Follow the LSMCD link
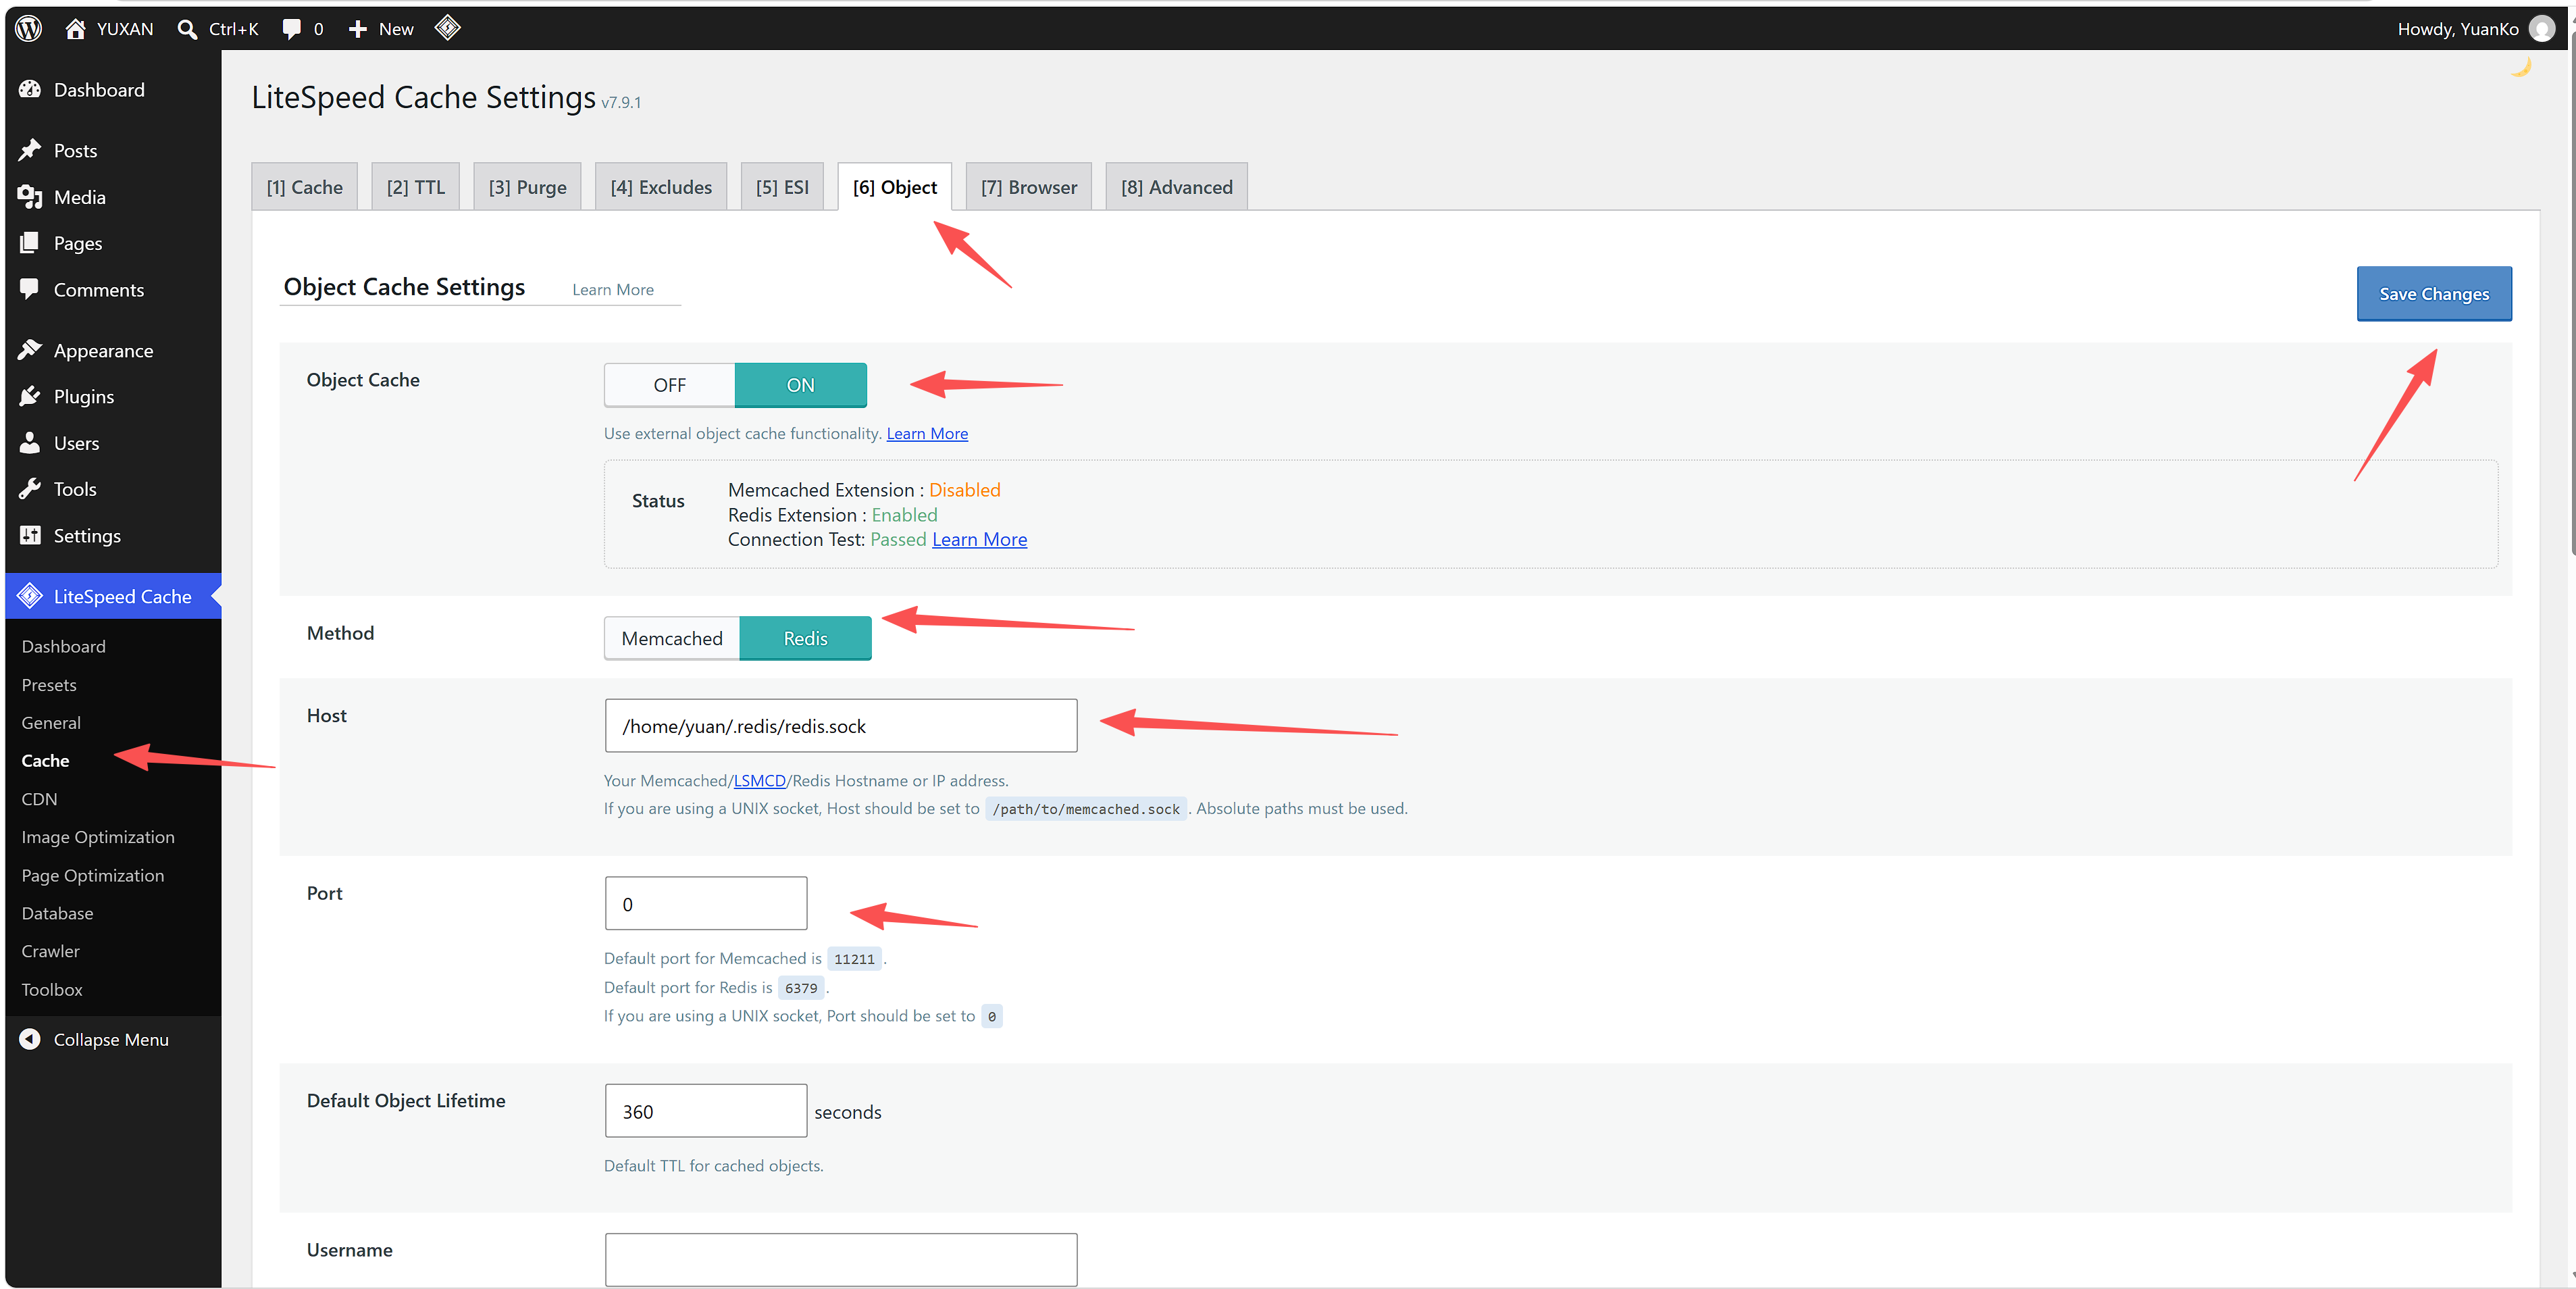The width and height of the screenshot is (2576, 1289). [x=759, y=780]
